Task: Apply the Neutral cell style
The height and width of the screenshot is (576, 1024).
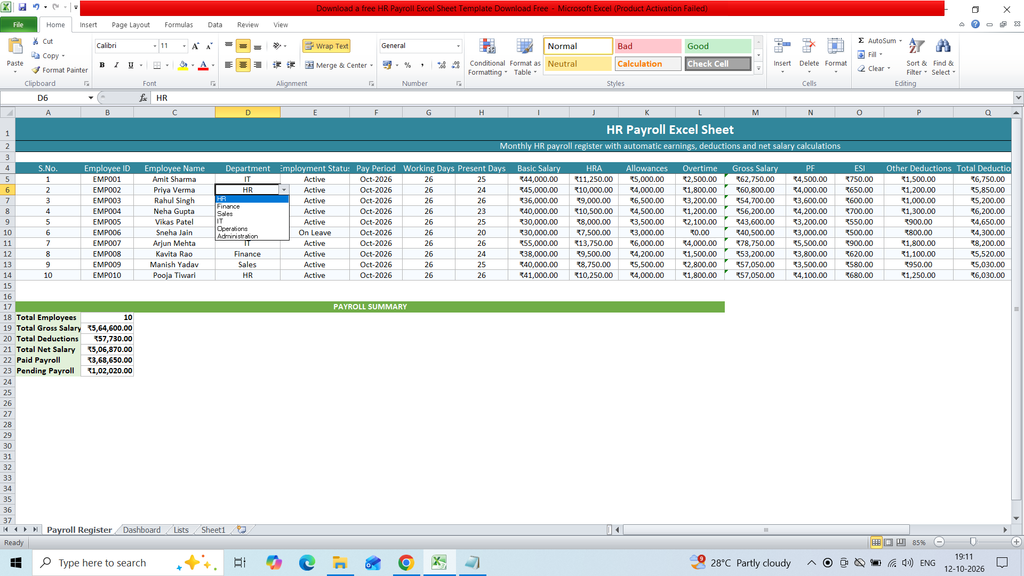Action: click(577, 63)
